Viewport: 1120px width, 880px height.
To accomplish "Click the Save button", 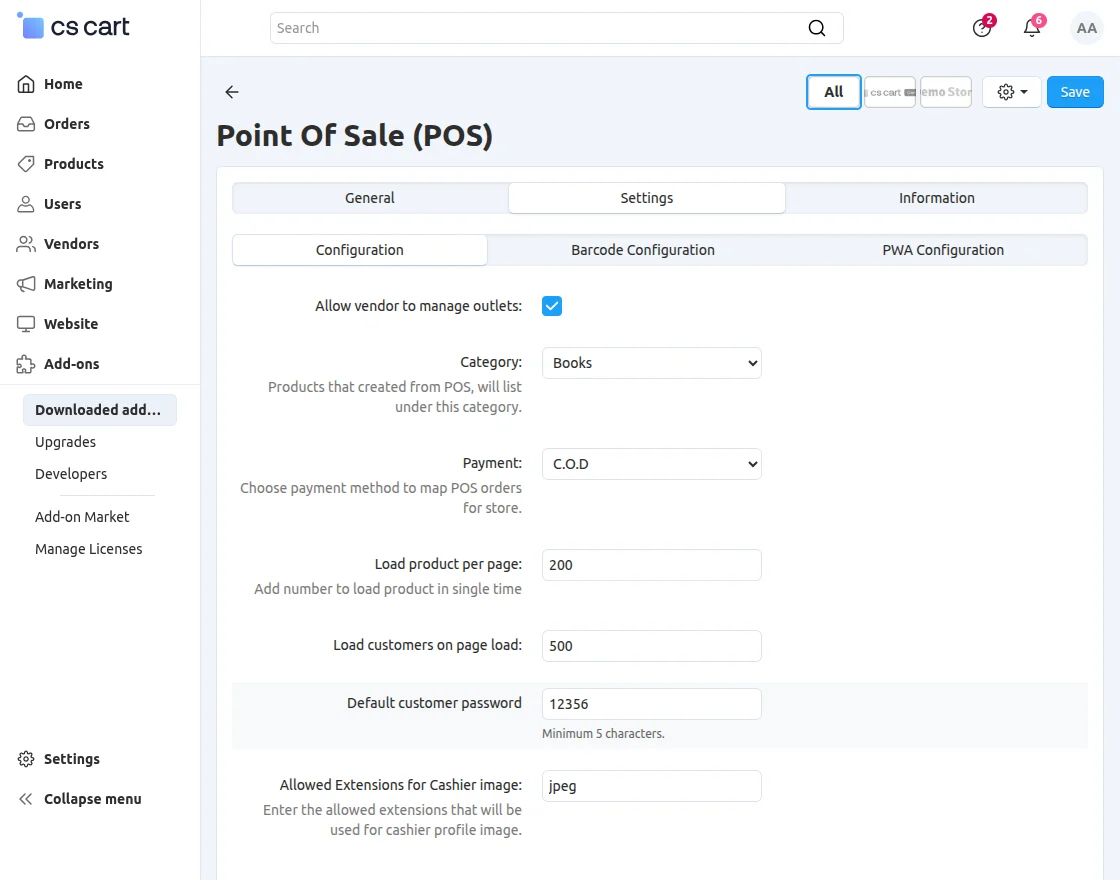I will [1075, 92].
